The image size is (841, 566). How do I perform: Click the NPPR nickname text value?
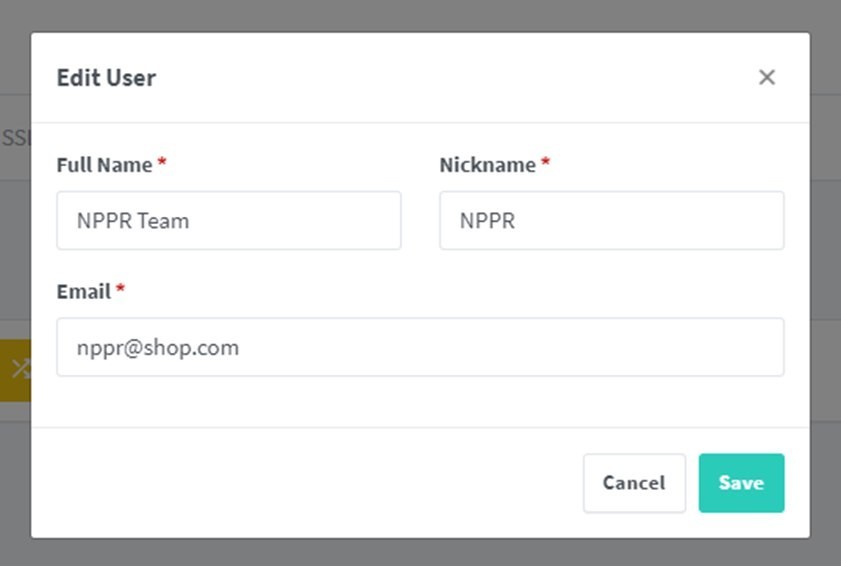point(487,220)
